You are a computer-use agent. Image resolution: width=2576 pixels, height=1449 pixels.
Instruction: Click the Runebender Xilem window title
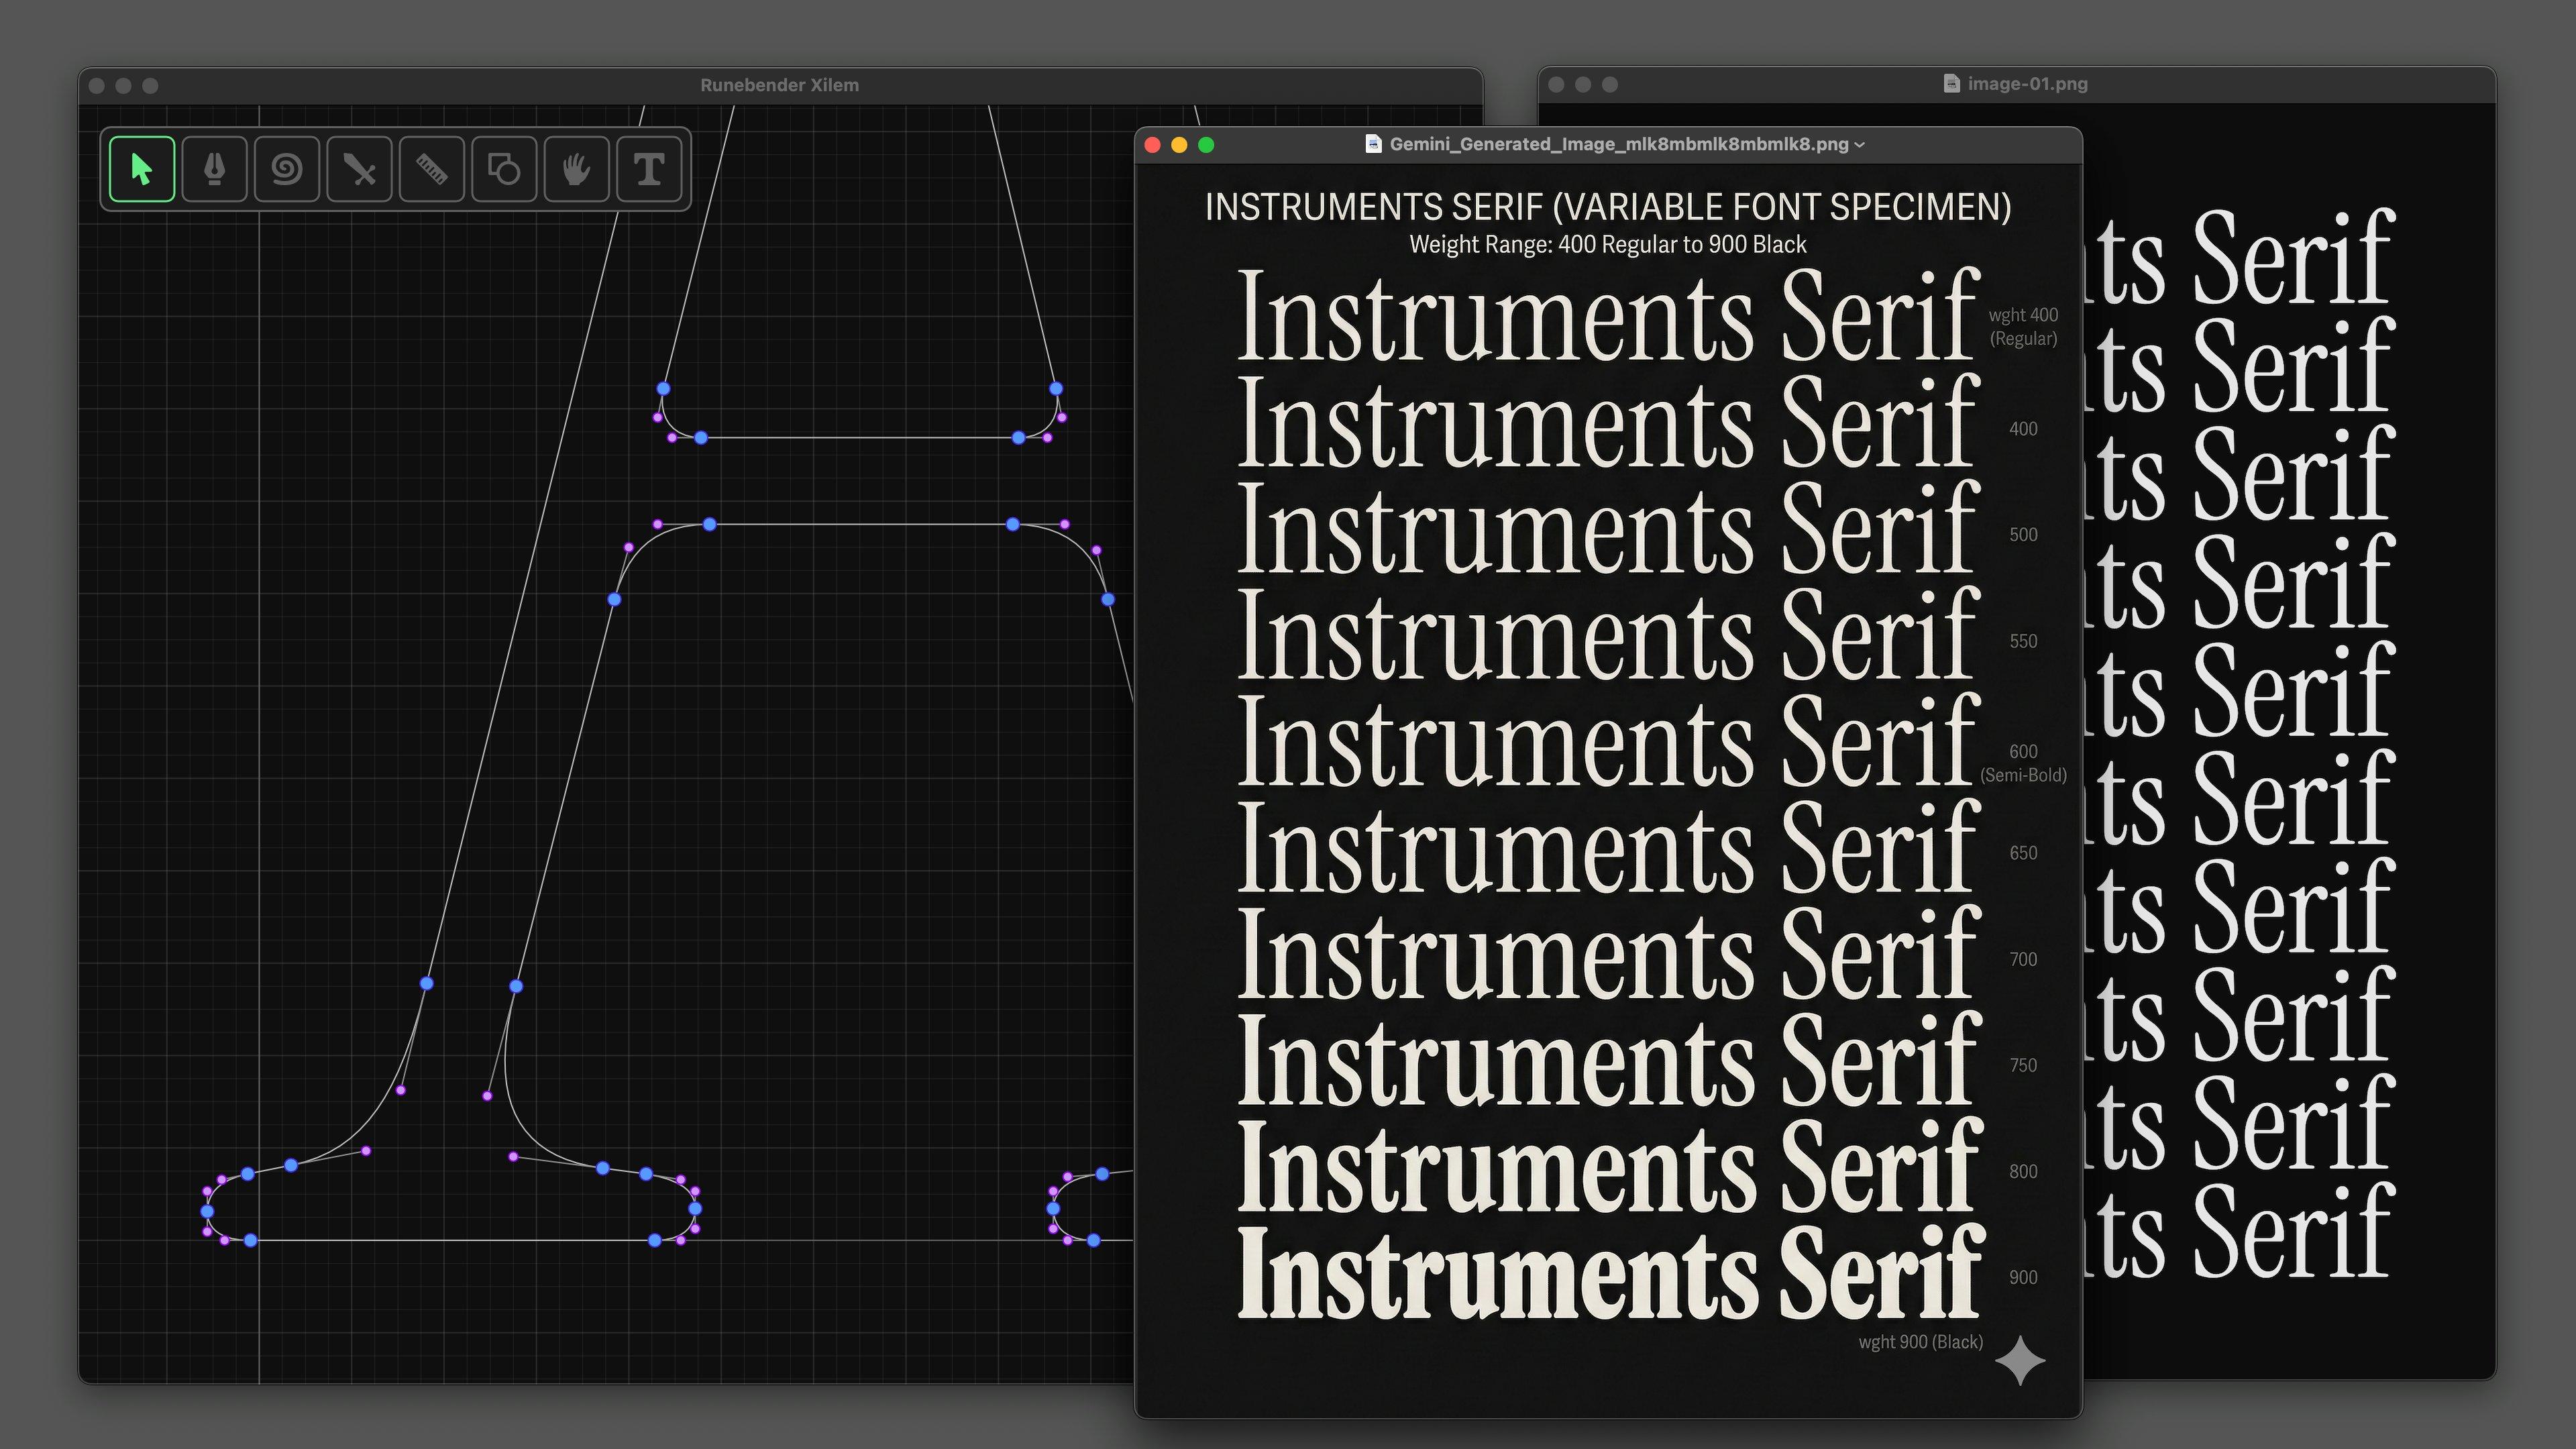pyautogui.click(x=779, y=85)
